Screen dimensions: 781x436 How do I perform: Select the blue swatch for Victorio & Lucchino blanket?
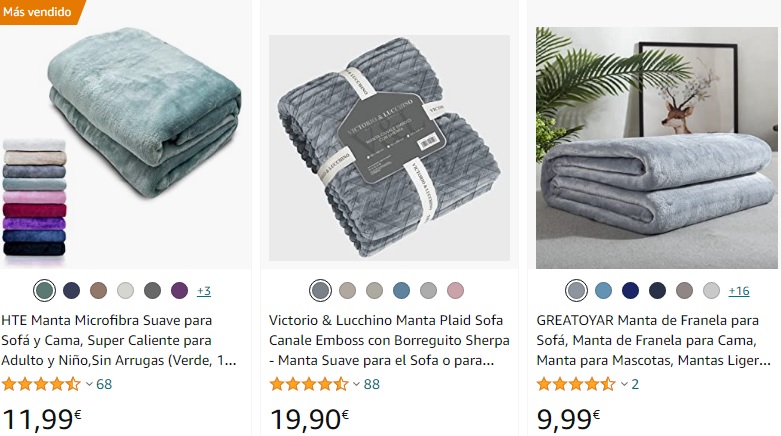coord(401,291)
